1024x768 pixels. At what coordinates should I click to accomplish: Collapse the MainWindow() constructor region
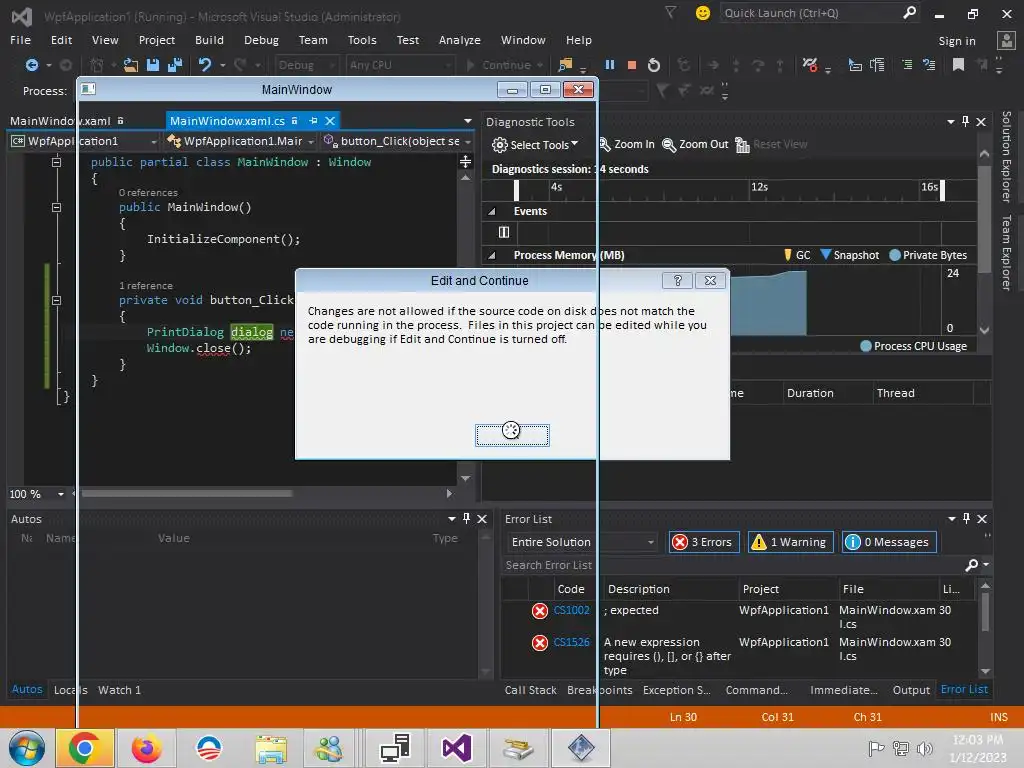click(x=56, y=207)
